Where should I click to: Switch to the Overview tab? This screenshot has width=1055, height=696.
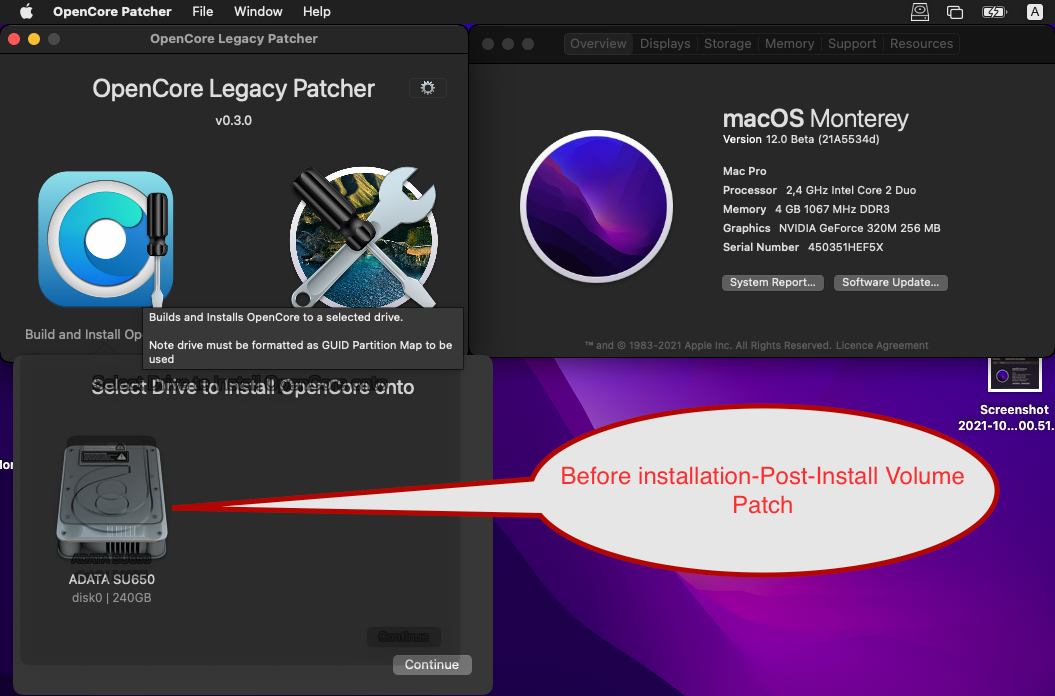[x=598, y=44]
